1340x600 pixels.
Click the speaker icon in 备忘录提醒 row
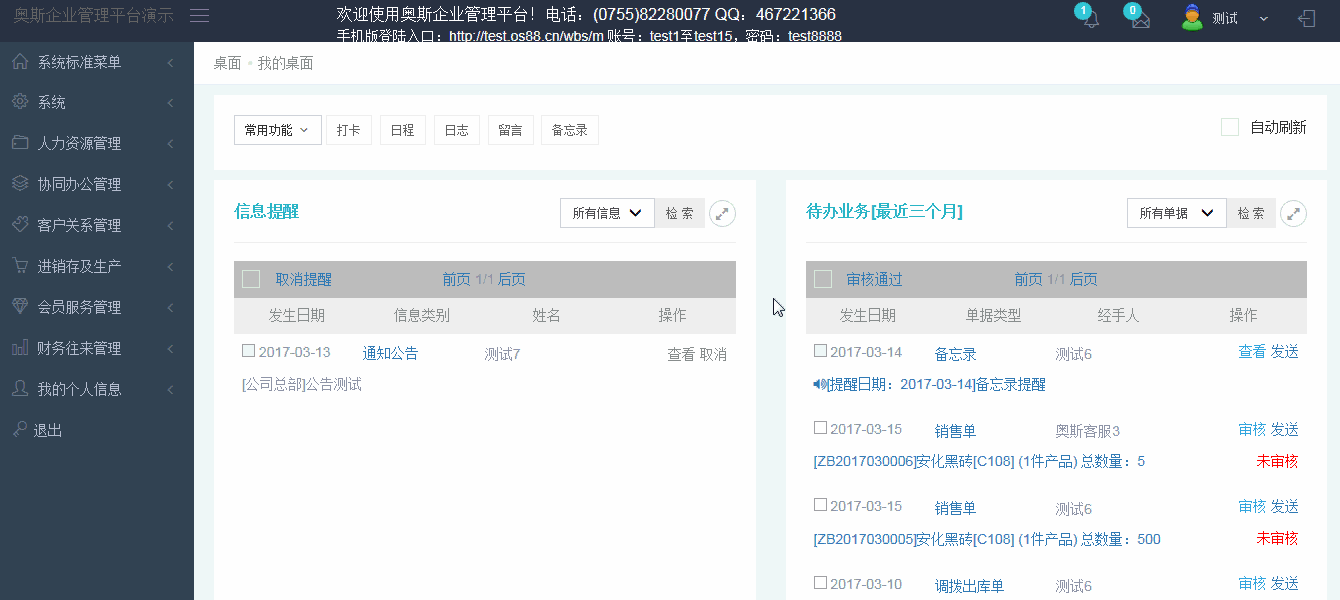click(x=820, y=384)
